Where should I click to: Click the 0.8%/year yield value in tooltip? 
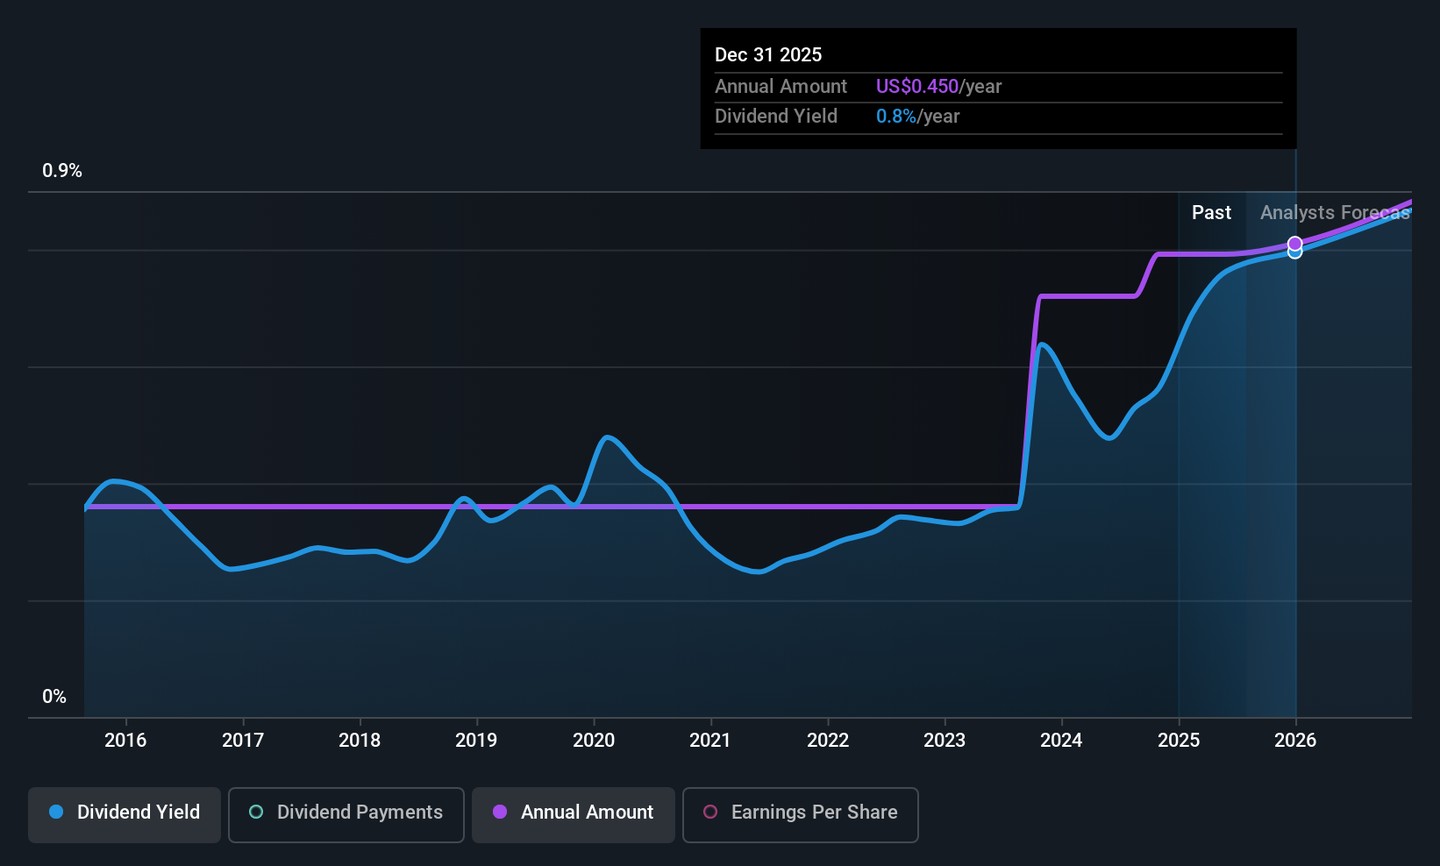click(917, 116)
